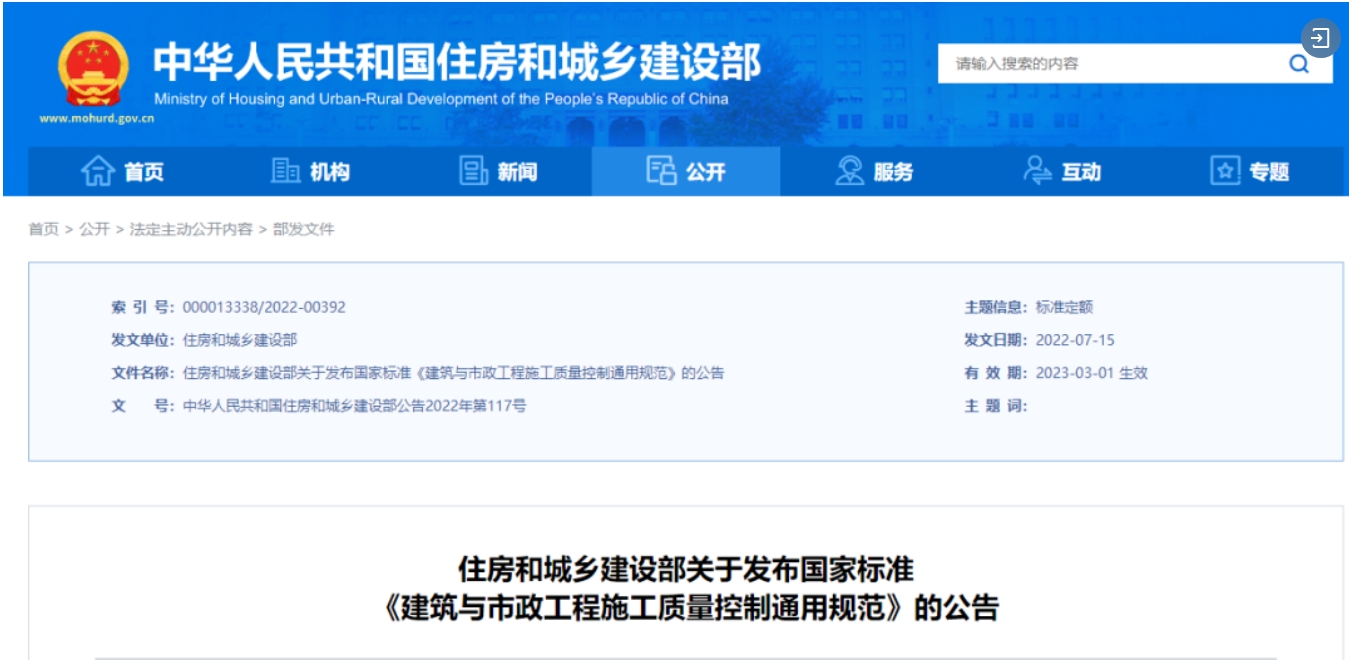This screenshot has height=665, width=1349.
Task: Open the 专题 navigation tab
Action: pos(1250,172)
